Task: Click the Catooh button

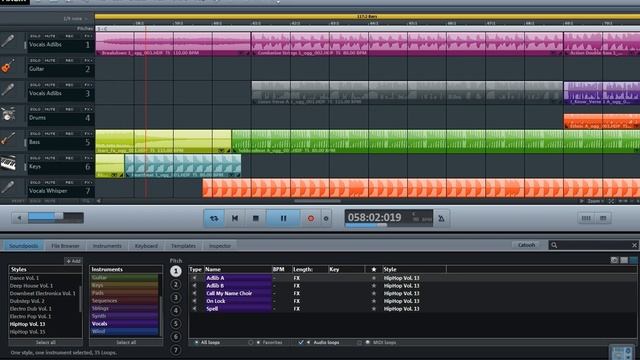Action: click(x=526, y=245)
